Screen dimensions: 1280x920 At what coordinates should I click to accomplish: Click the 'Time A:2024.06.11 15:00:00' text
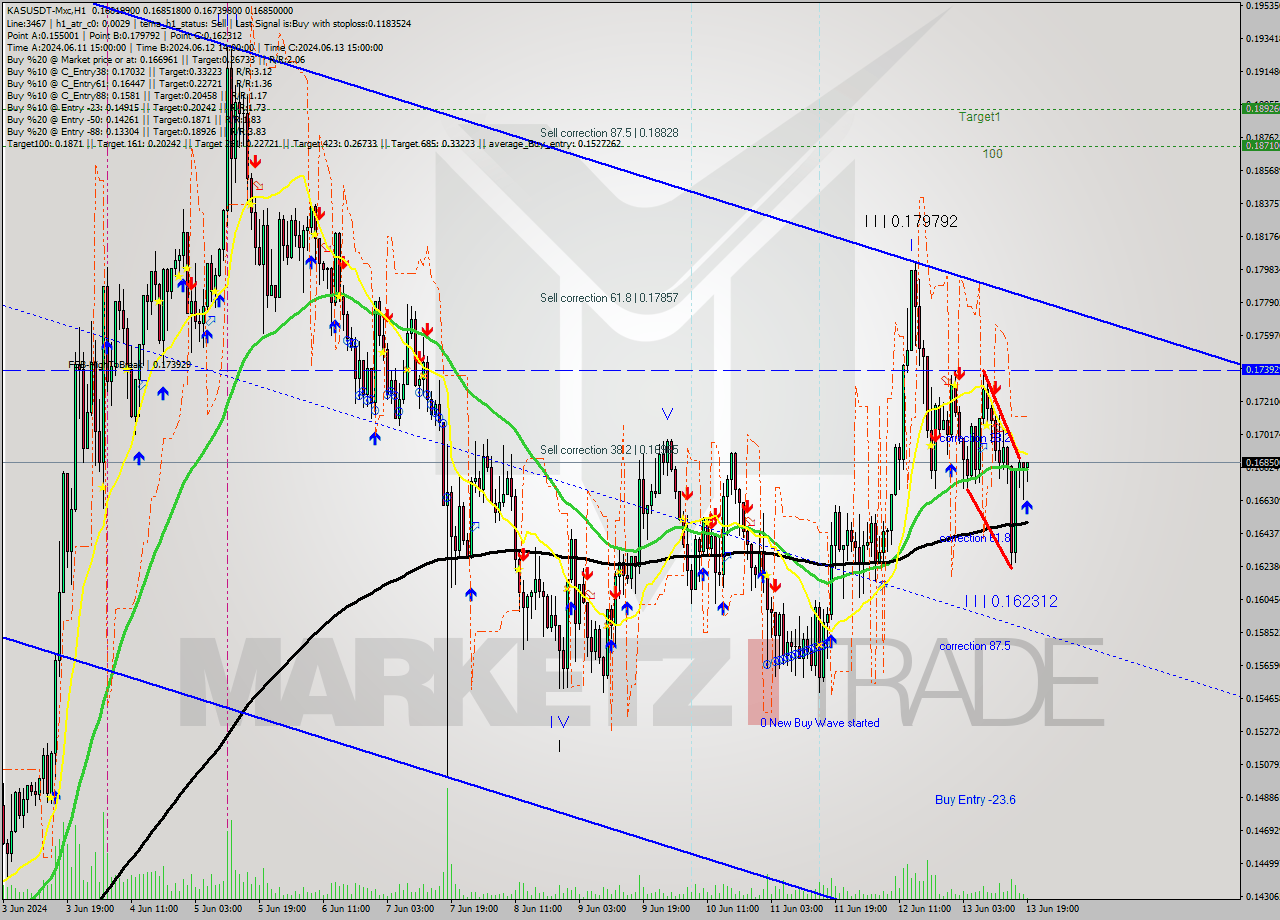point(66,47)
